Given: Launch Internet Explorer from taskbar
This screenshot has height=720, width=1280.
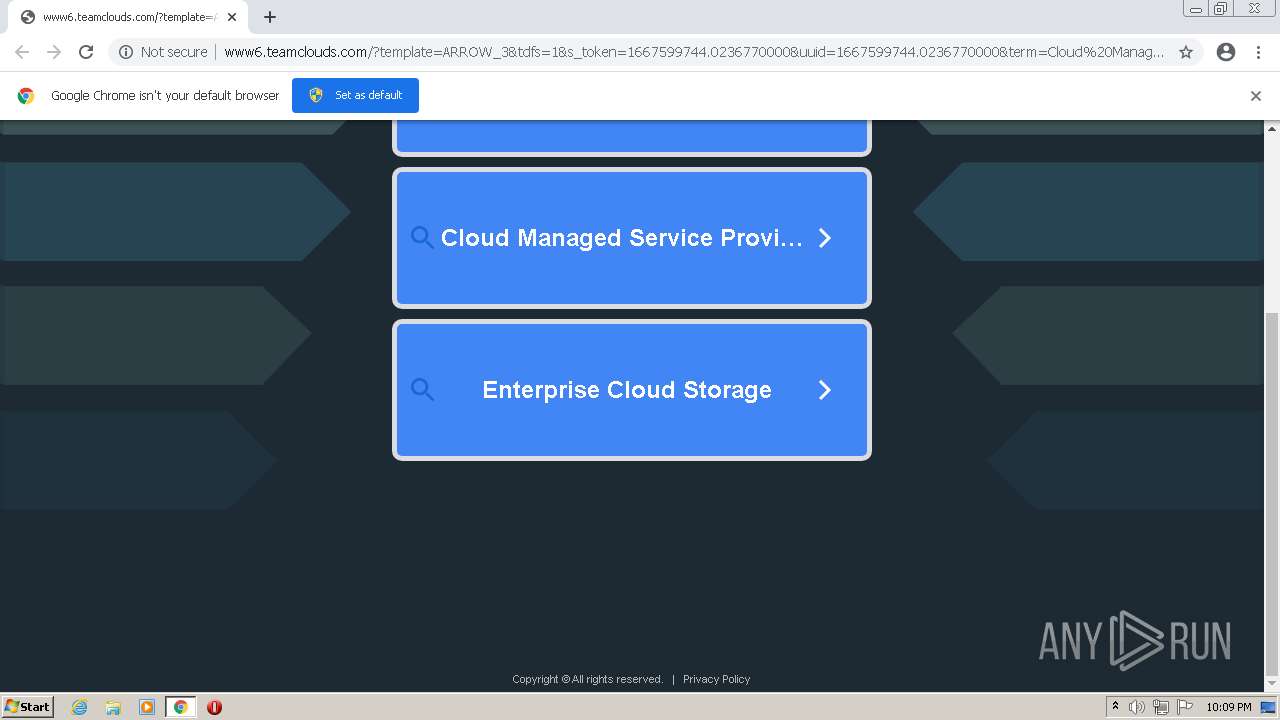Looking at the screenshot, I should (x=79, y=707).
